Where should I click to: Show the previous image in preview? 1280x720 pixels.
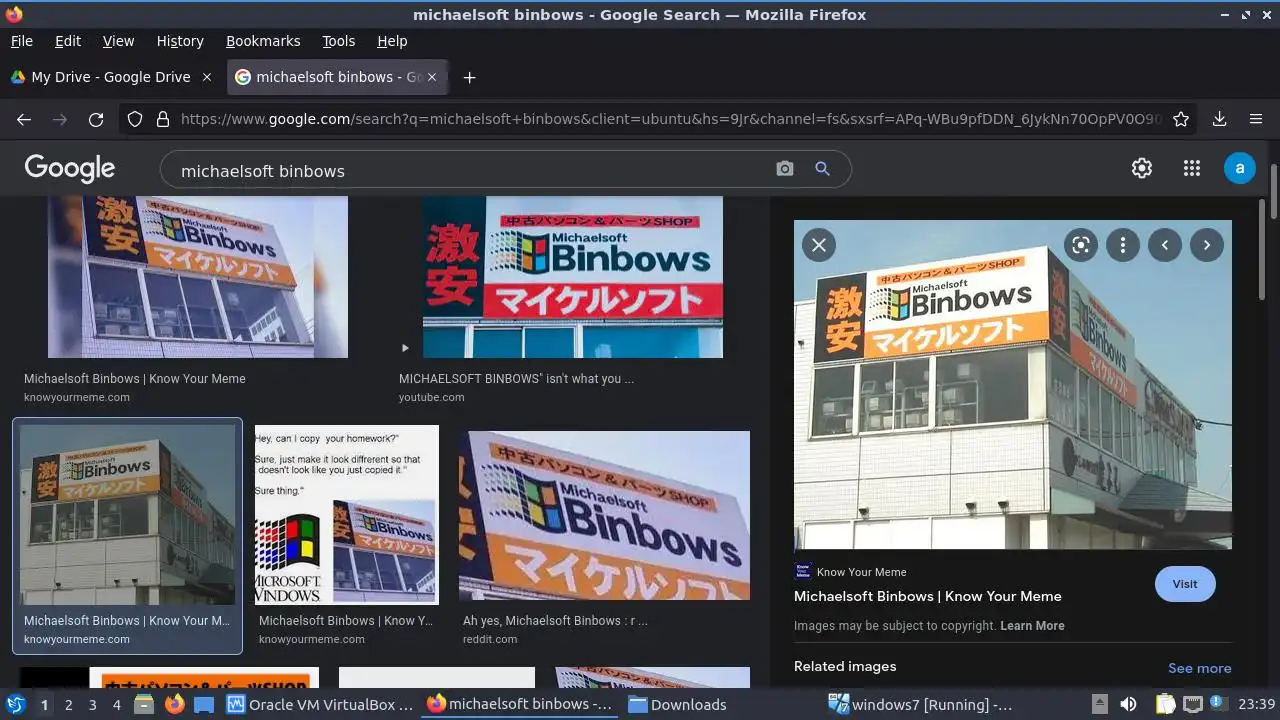tap(1165, 245)
